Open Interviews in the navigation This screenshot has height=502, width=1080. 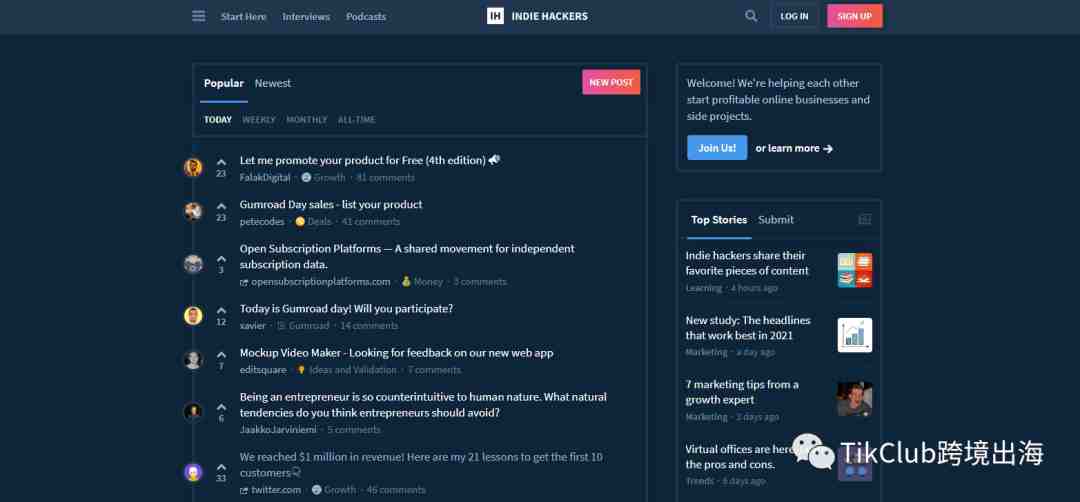[306, 17]
